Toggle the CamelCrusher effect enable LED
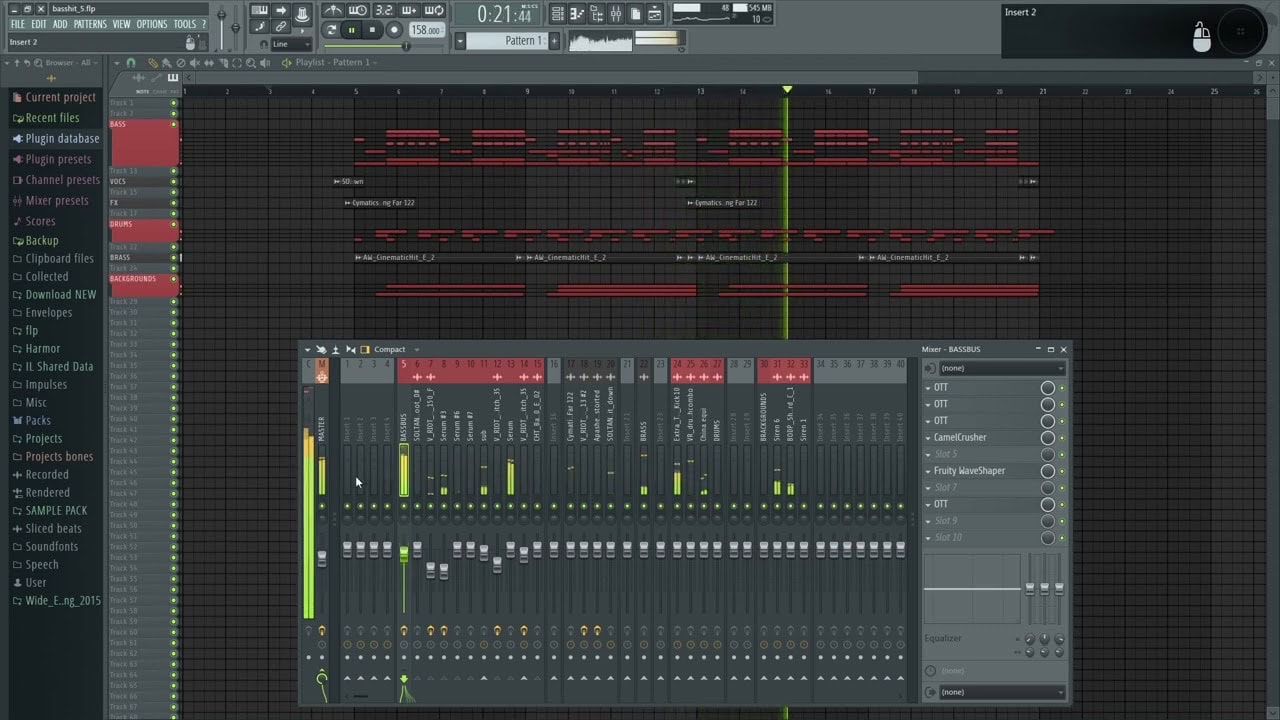Screen dimensions: 1280x720 [x=1062, y=438]
